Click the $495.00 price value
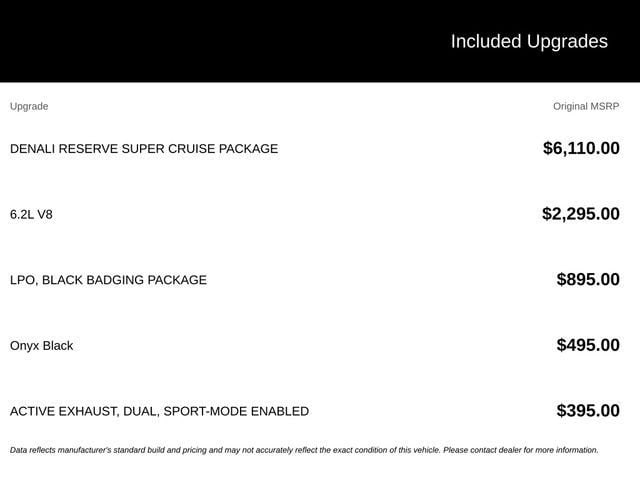The image size is (640, 480). pyautogui.click(x=588, y=345)
